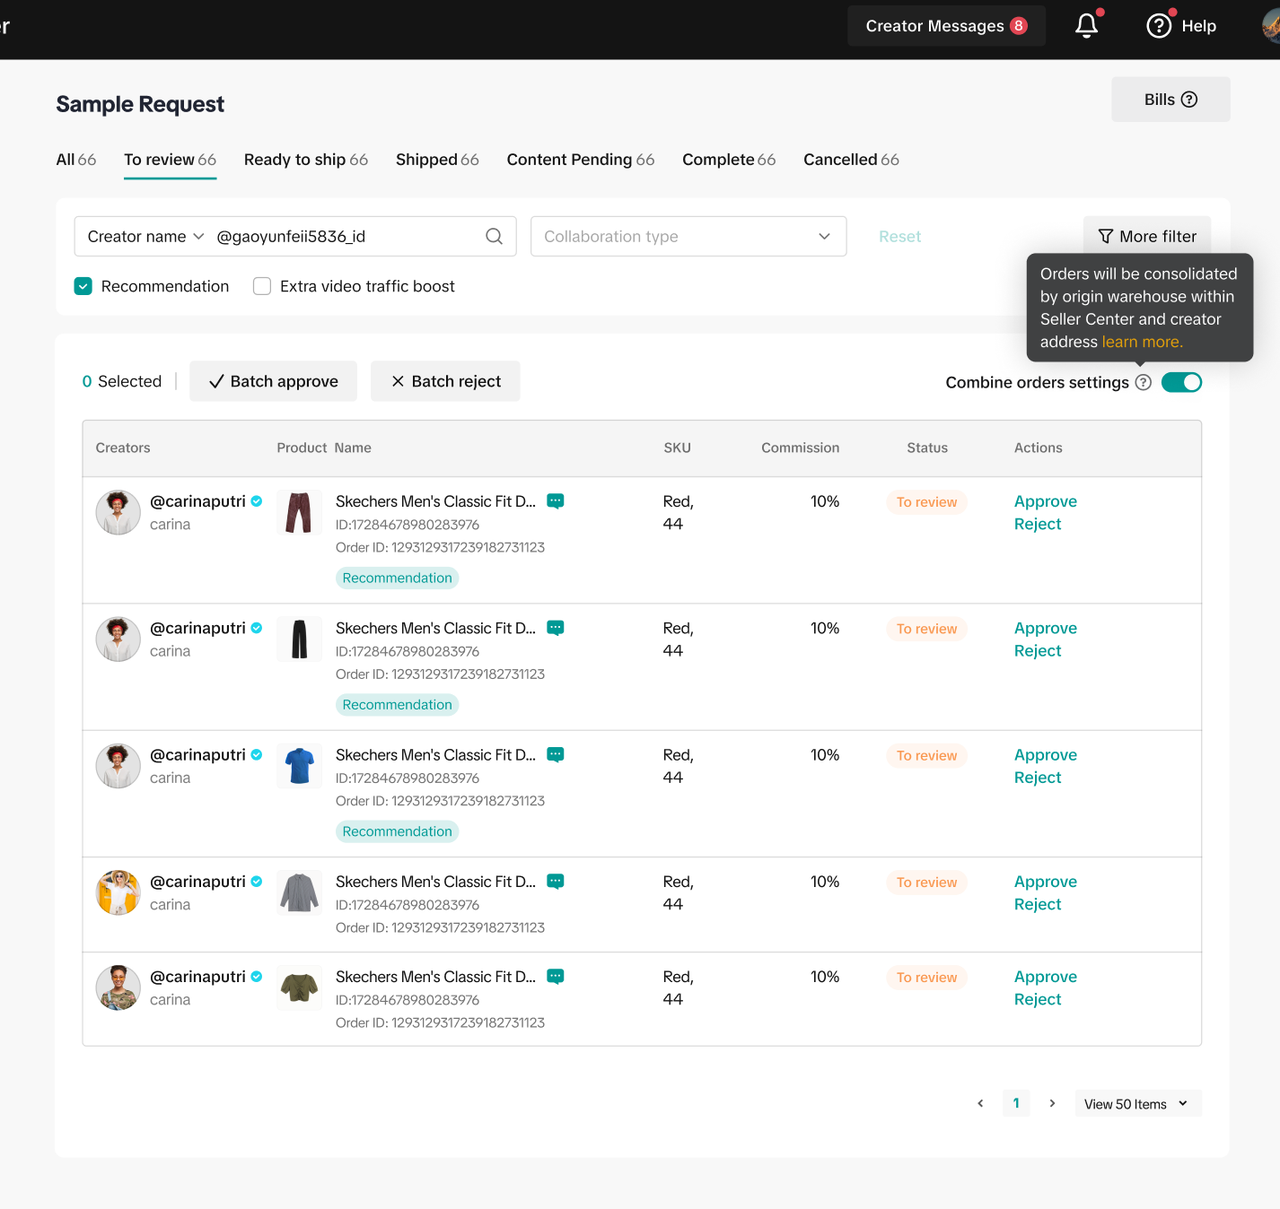Screen dimensions: 1280x1209
Task: Switch to the Content Pending tab
Action: tap(580, 160)
